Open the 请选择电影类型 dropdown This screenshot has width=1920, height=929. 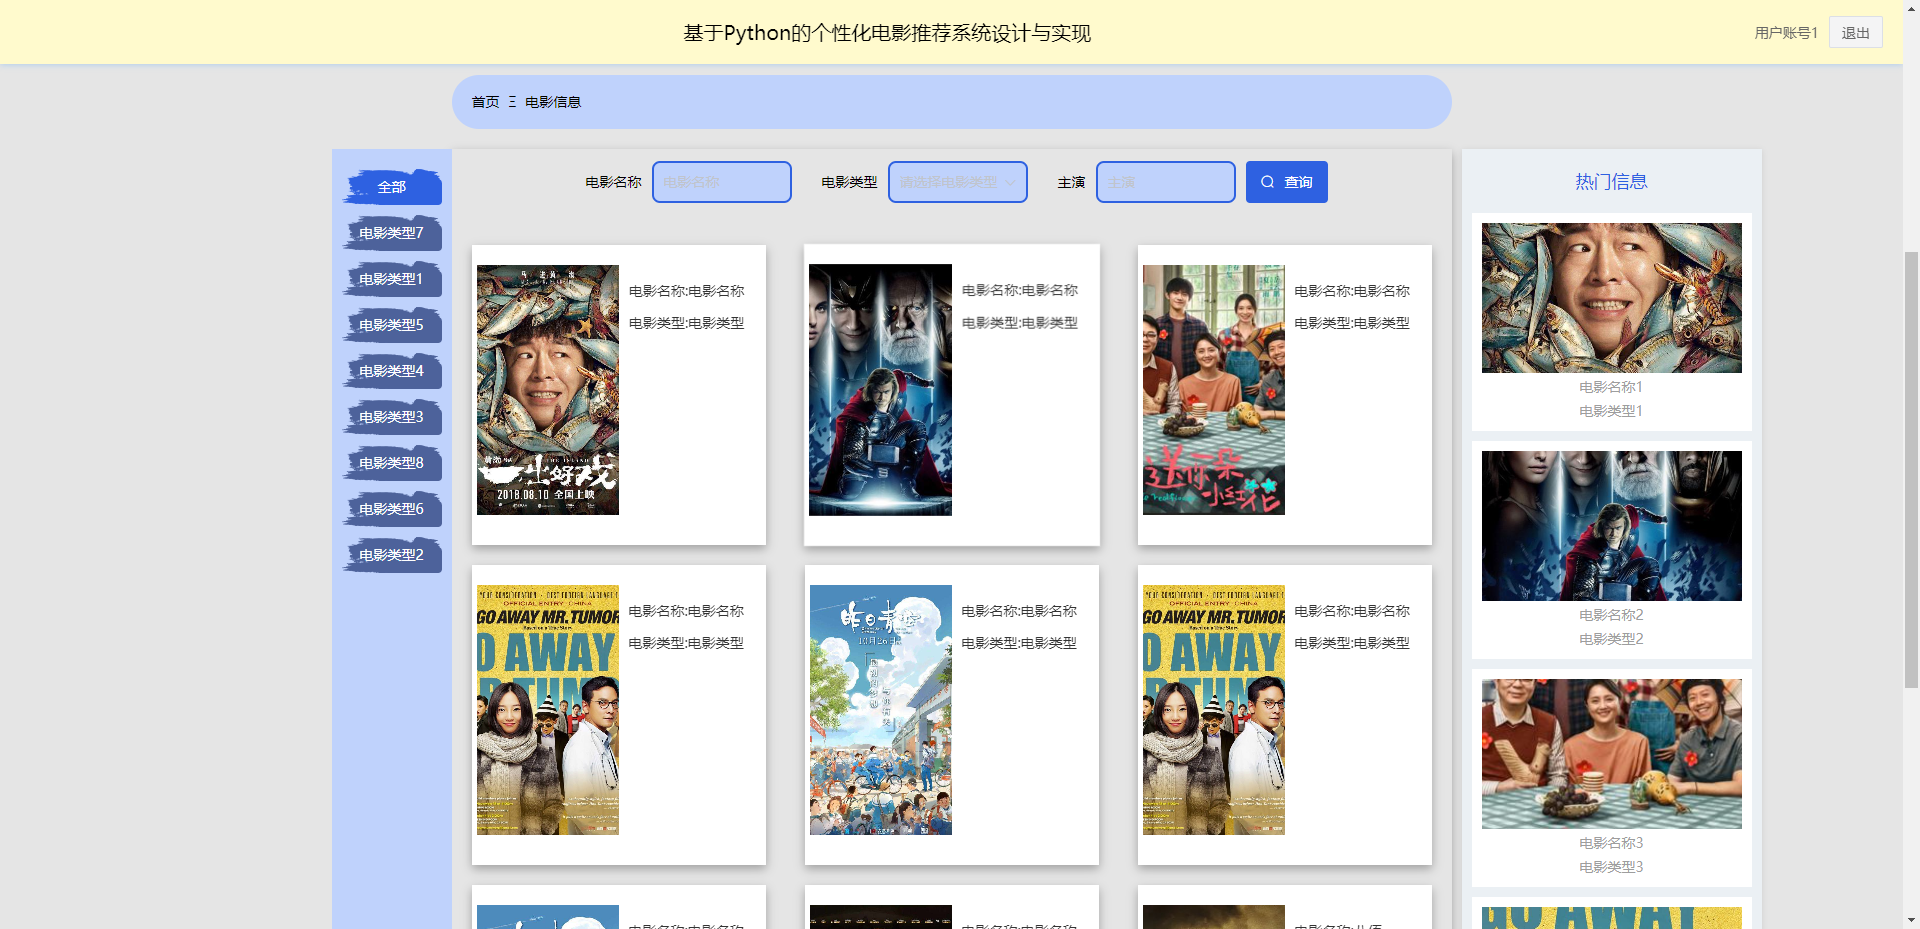click(950, 182)
